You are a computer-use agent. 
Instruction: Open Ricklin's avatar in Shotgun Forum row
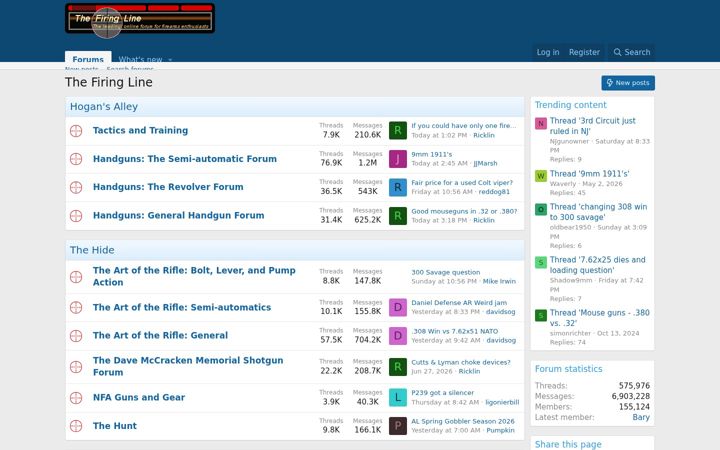coord(398,367)
